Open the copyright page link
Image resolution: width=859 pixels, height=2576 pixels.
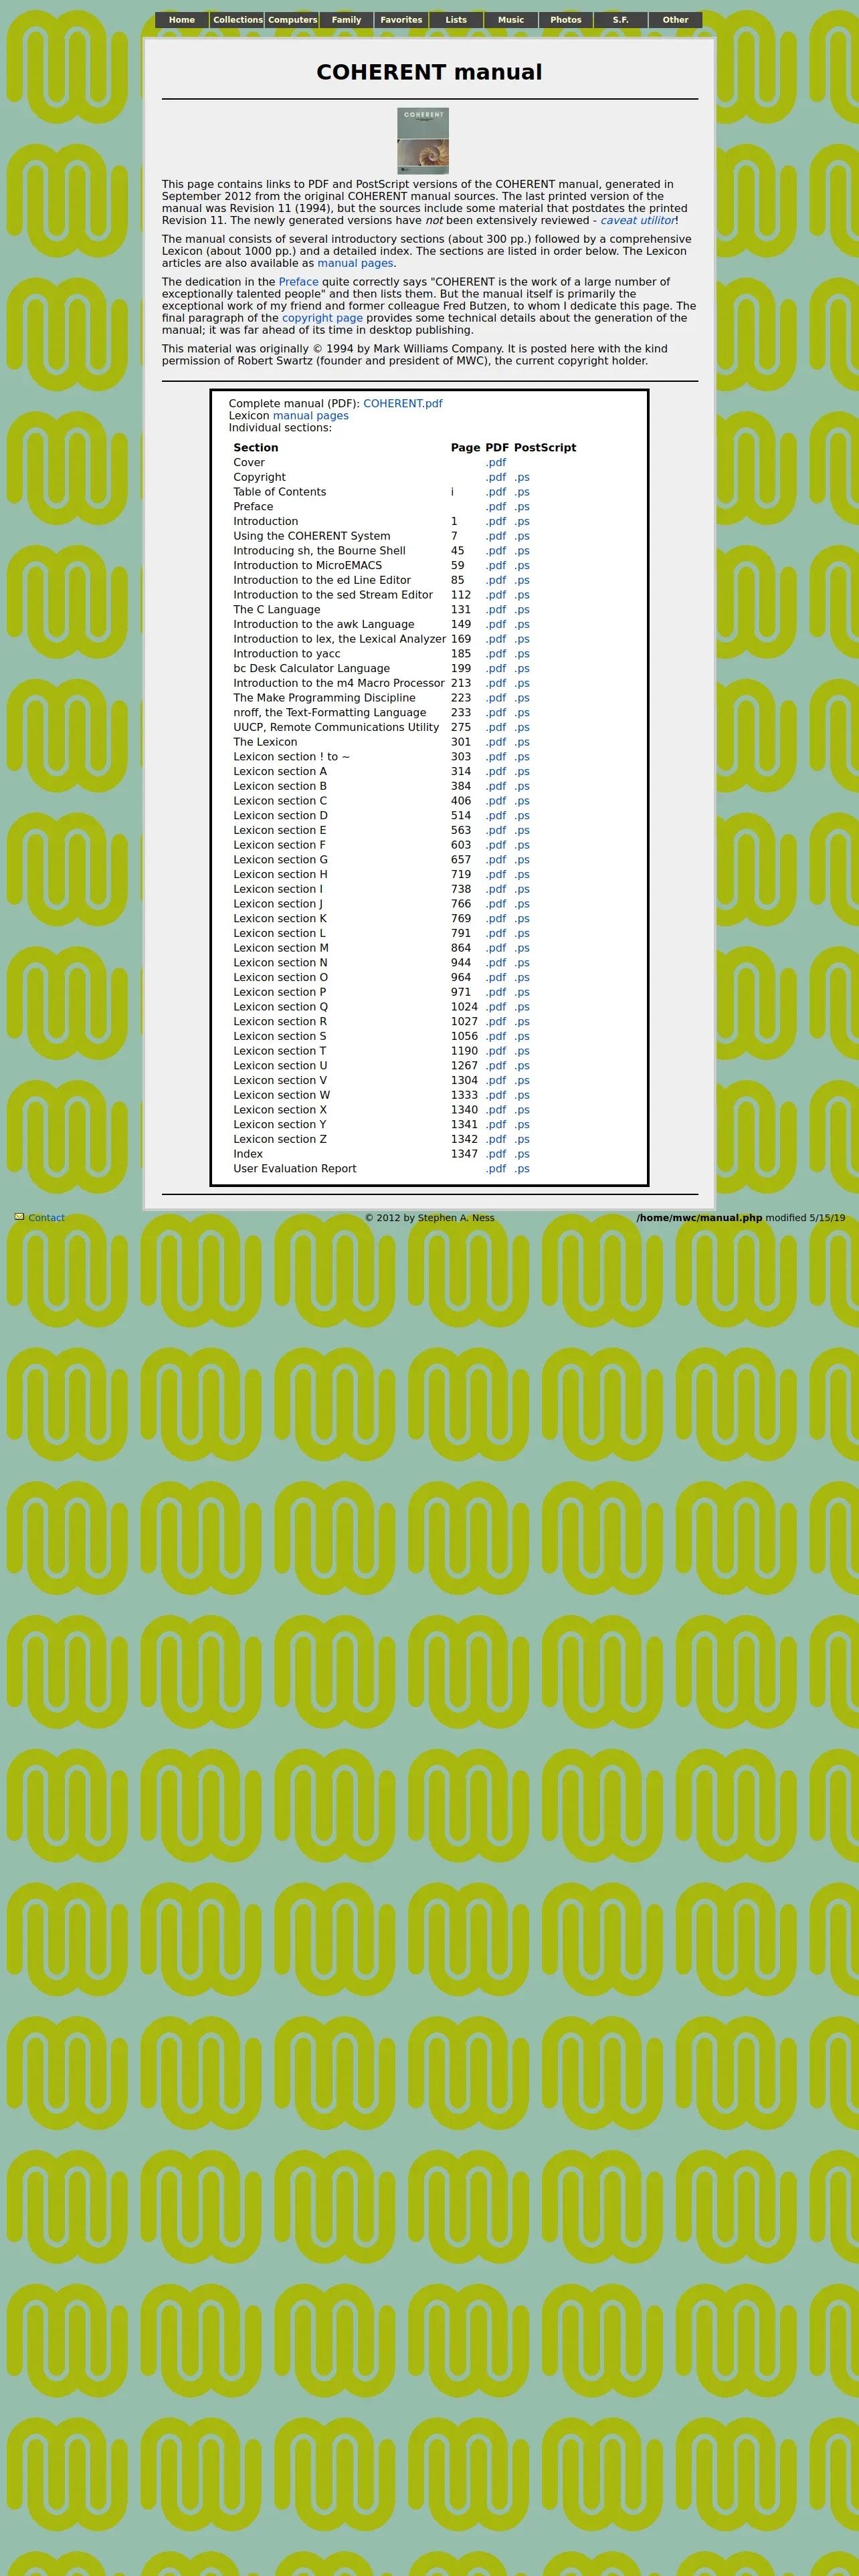pyautogui.click(x=322, y=318)
